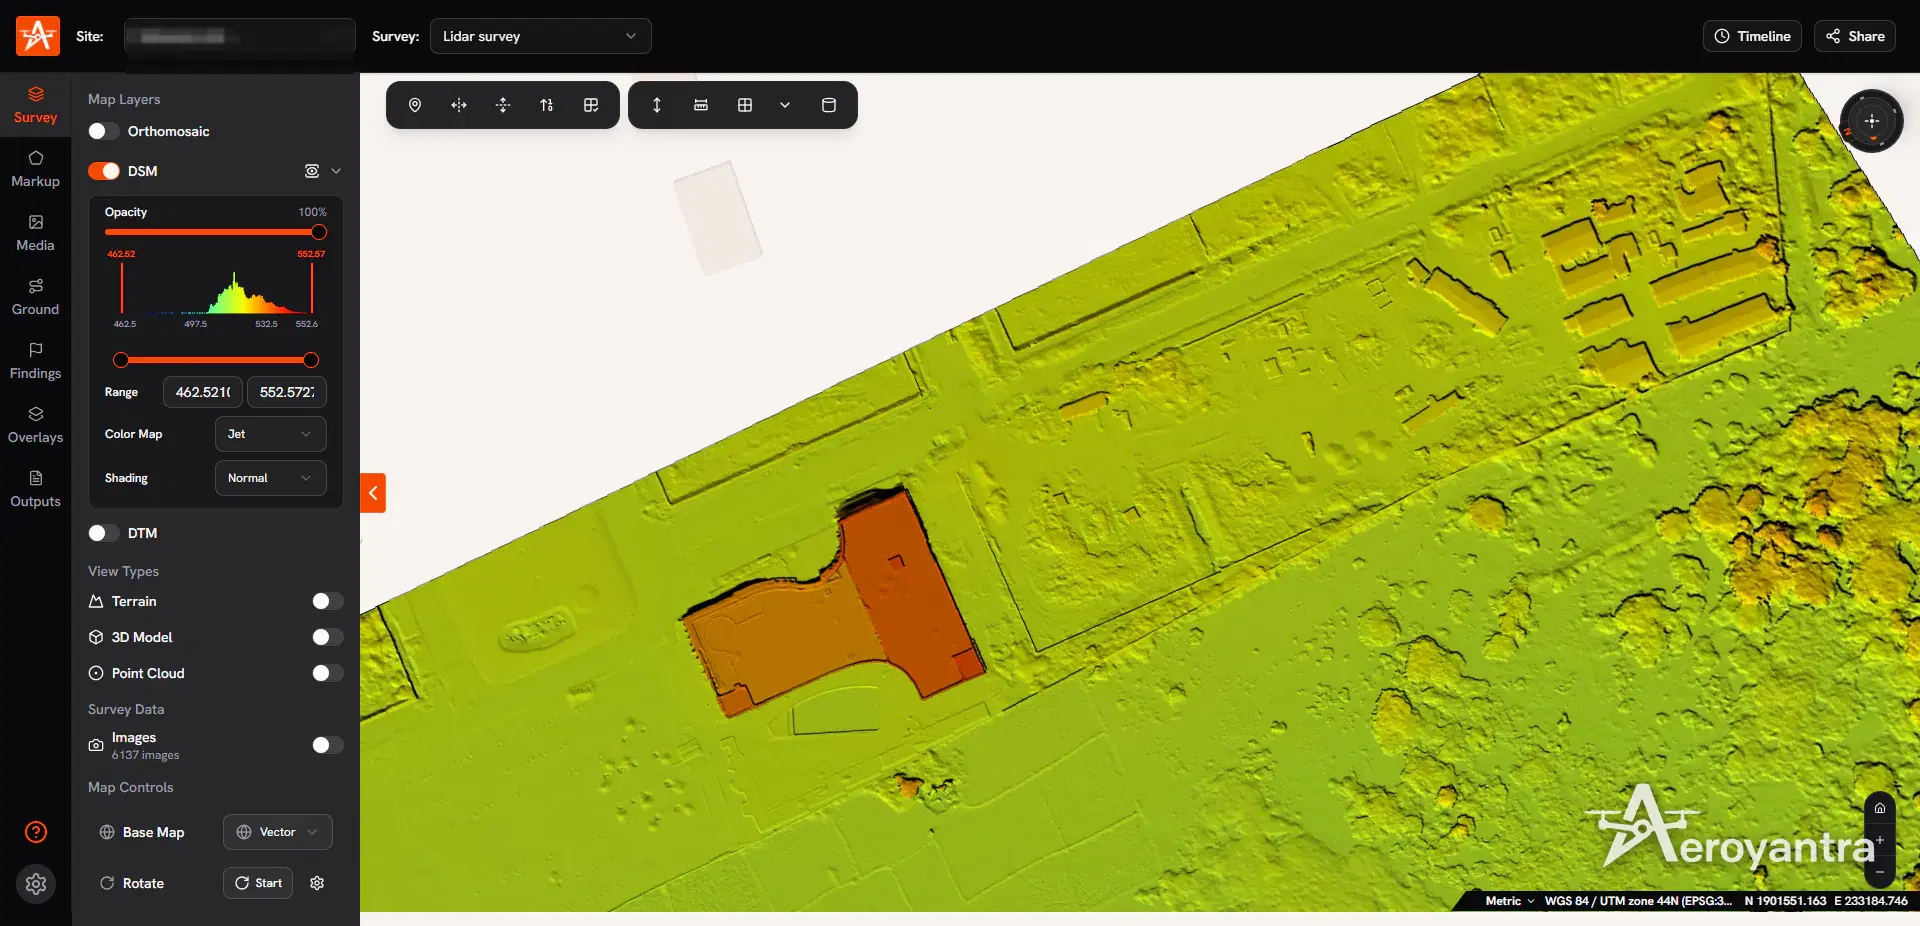Open the Metric units dropdown
The image size is (1920, 926).
(x=1510, y=901)
